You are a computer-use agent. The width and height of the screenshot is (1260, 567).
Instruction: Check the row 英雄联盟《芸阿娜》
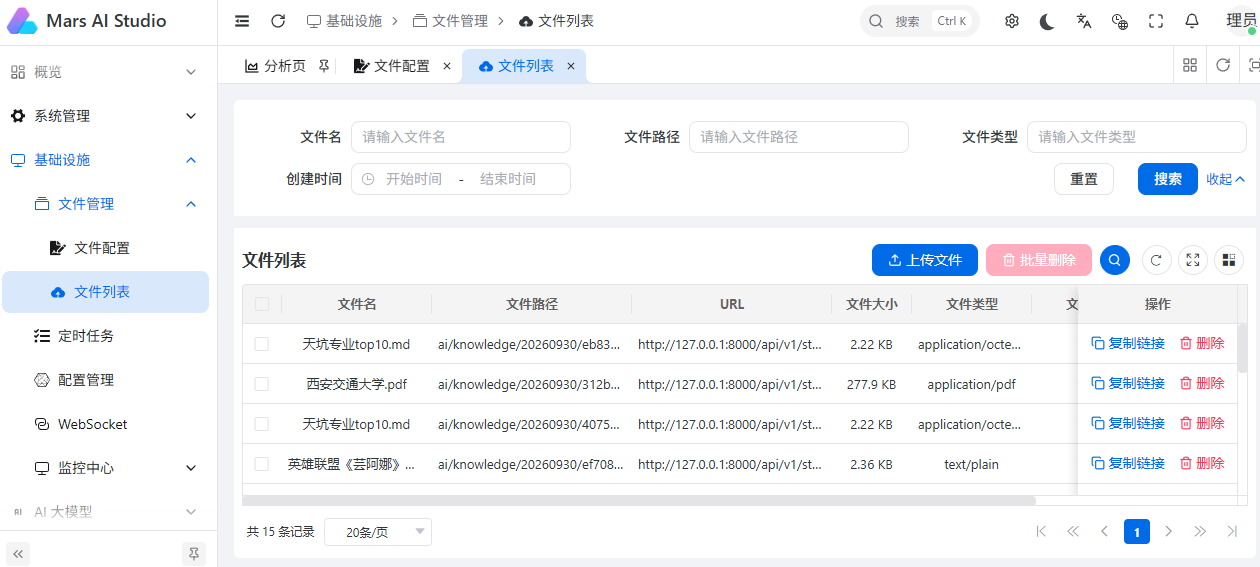(x=262, y=464)
